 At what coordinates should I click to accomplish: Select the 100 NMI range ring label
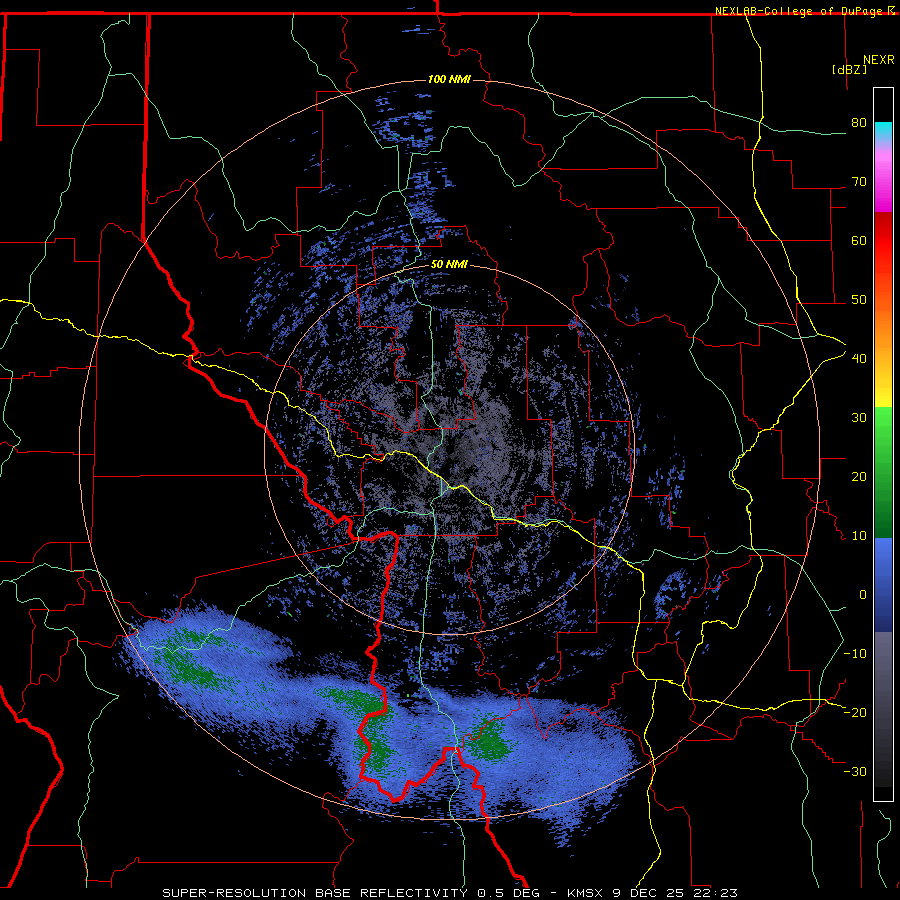point(449,79)
